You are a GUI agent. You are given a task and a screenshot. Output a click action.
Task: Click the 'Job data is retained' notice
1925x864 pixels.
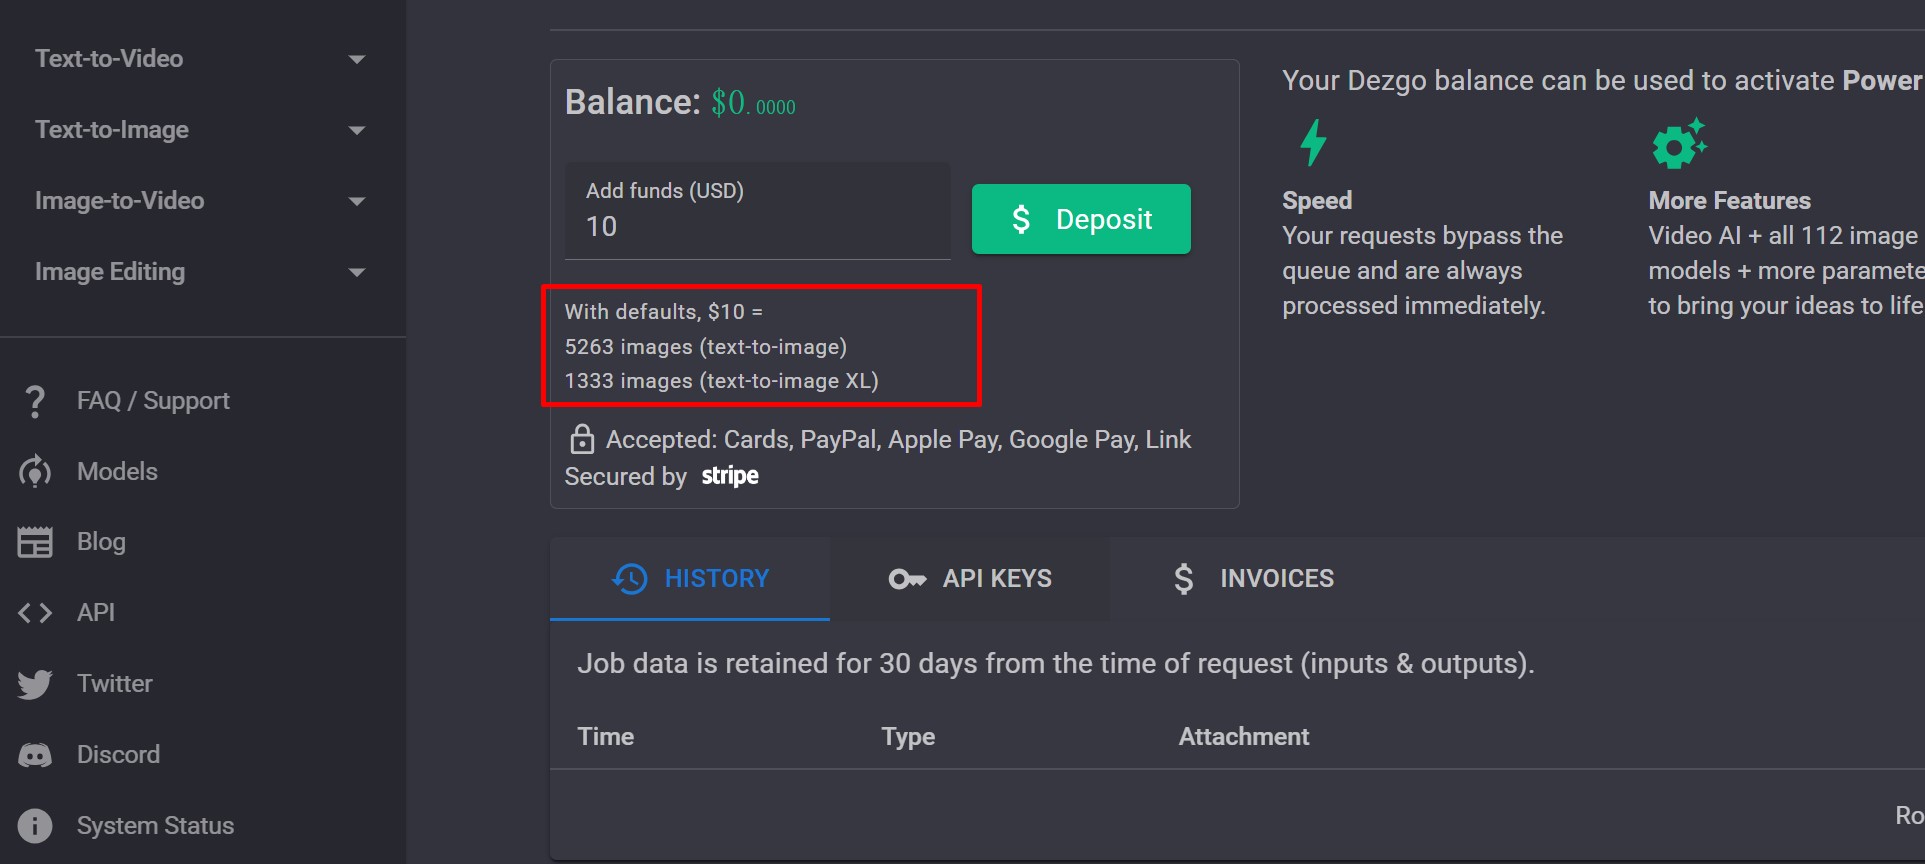(1056, 664)
